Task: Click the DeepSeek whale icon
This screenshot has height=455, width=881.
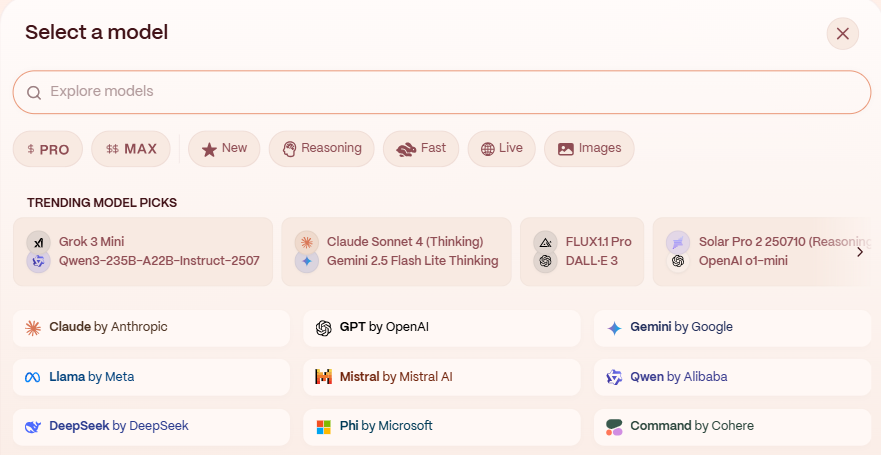Action: coord(33,427)
